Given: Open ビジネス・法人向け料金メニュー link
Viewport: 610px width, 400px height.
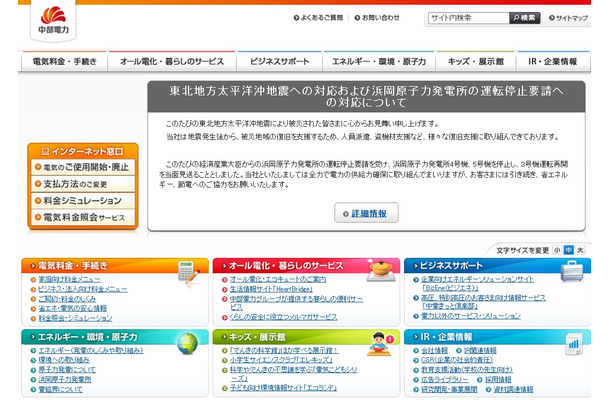Looking at the screenshot, I should tap(82, 289).
